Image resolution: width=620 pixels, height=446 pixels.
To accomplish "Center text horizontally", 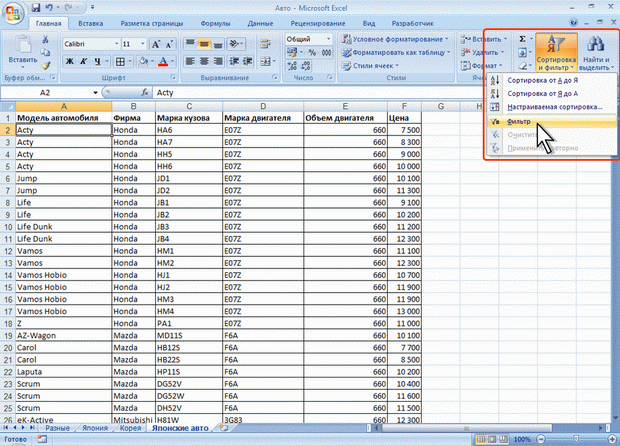I will click(x=204, y=61).
